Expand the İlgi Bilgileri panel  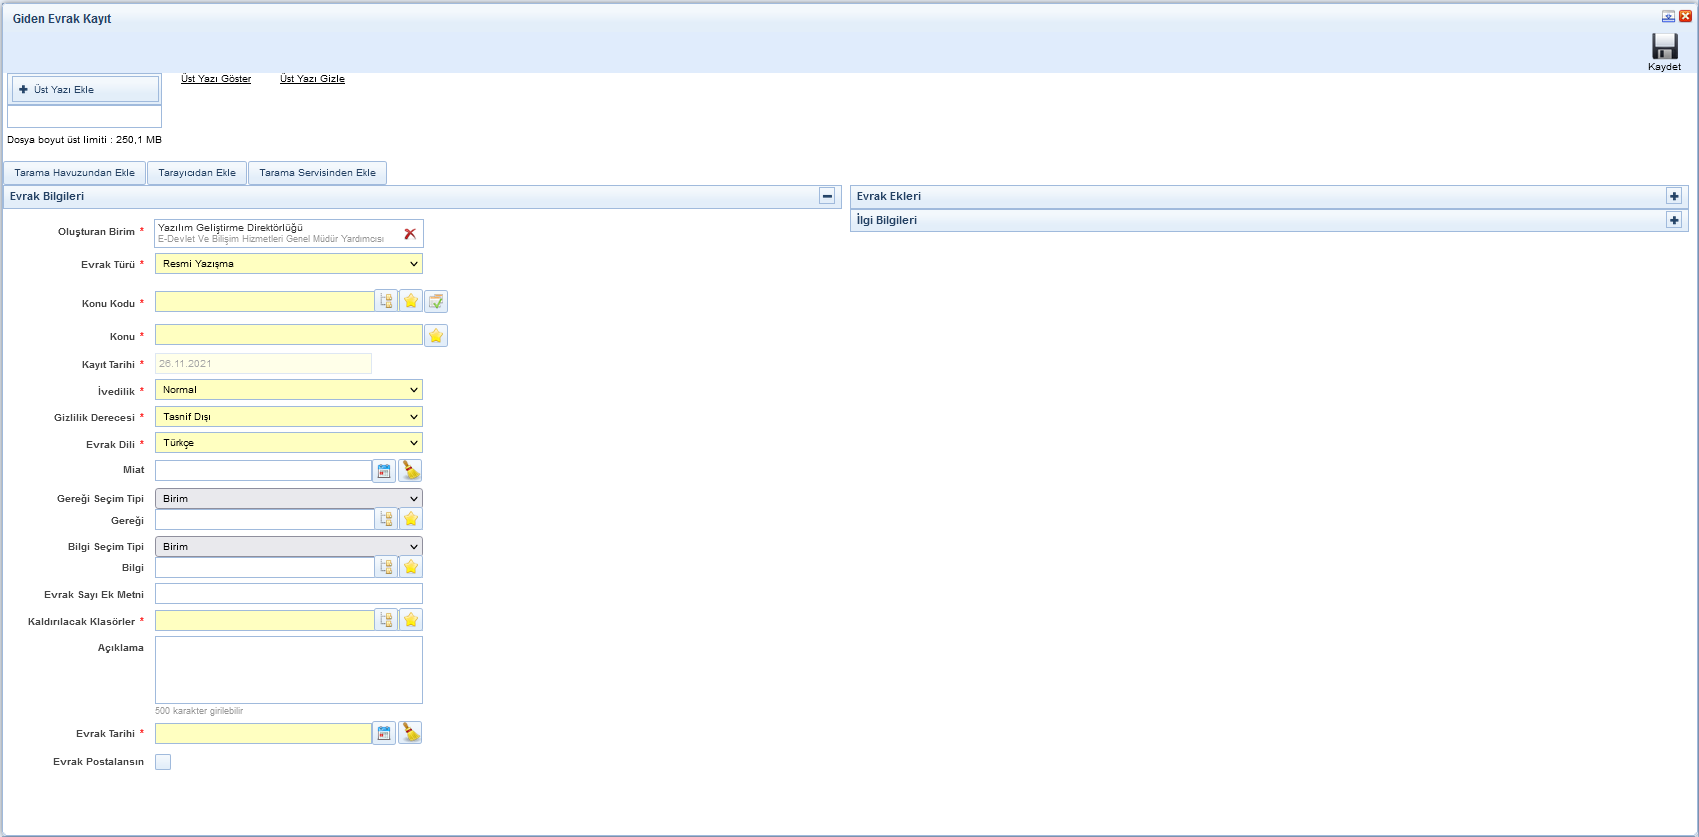click(x=1674, y=220)
